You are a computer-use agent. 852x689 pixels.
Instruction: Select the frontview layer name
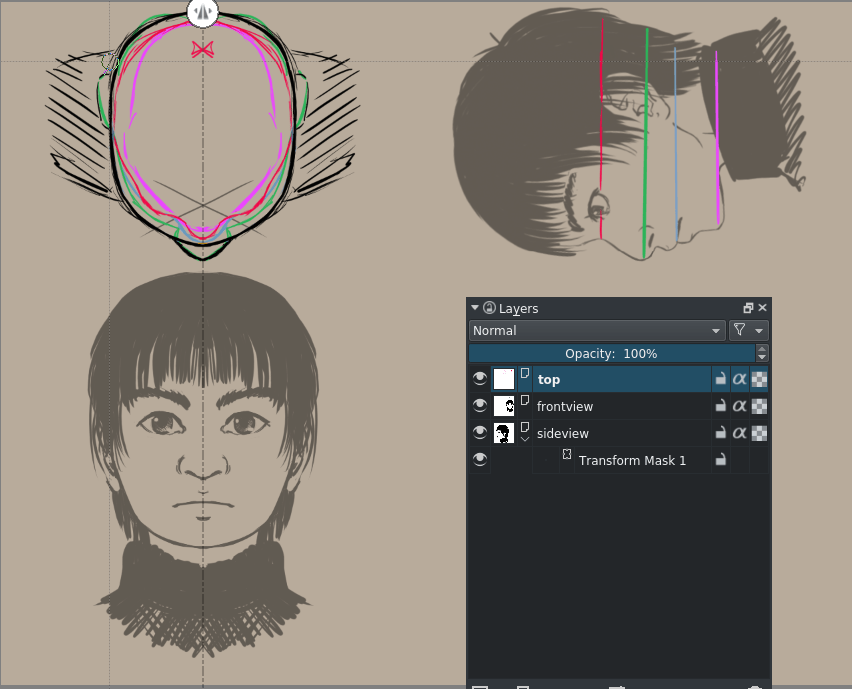tap(565, 406)
